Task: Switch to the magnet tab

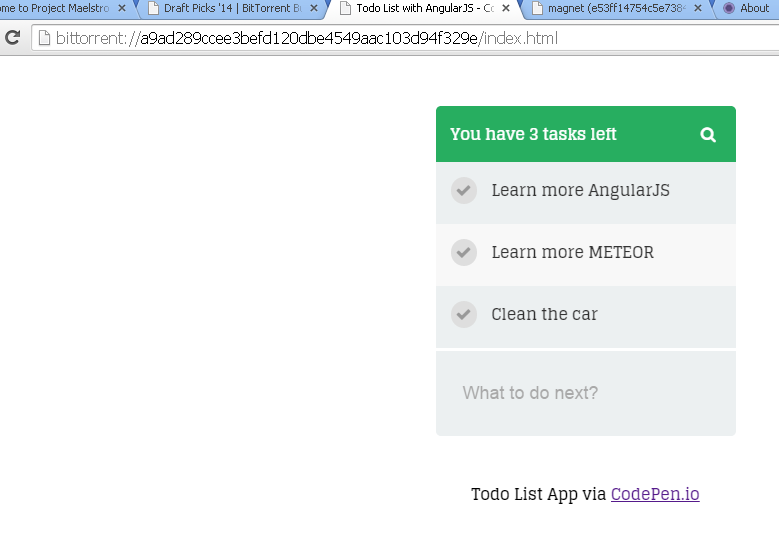Action: pyautogui.click(x=612, y=8)
